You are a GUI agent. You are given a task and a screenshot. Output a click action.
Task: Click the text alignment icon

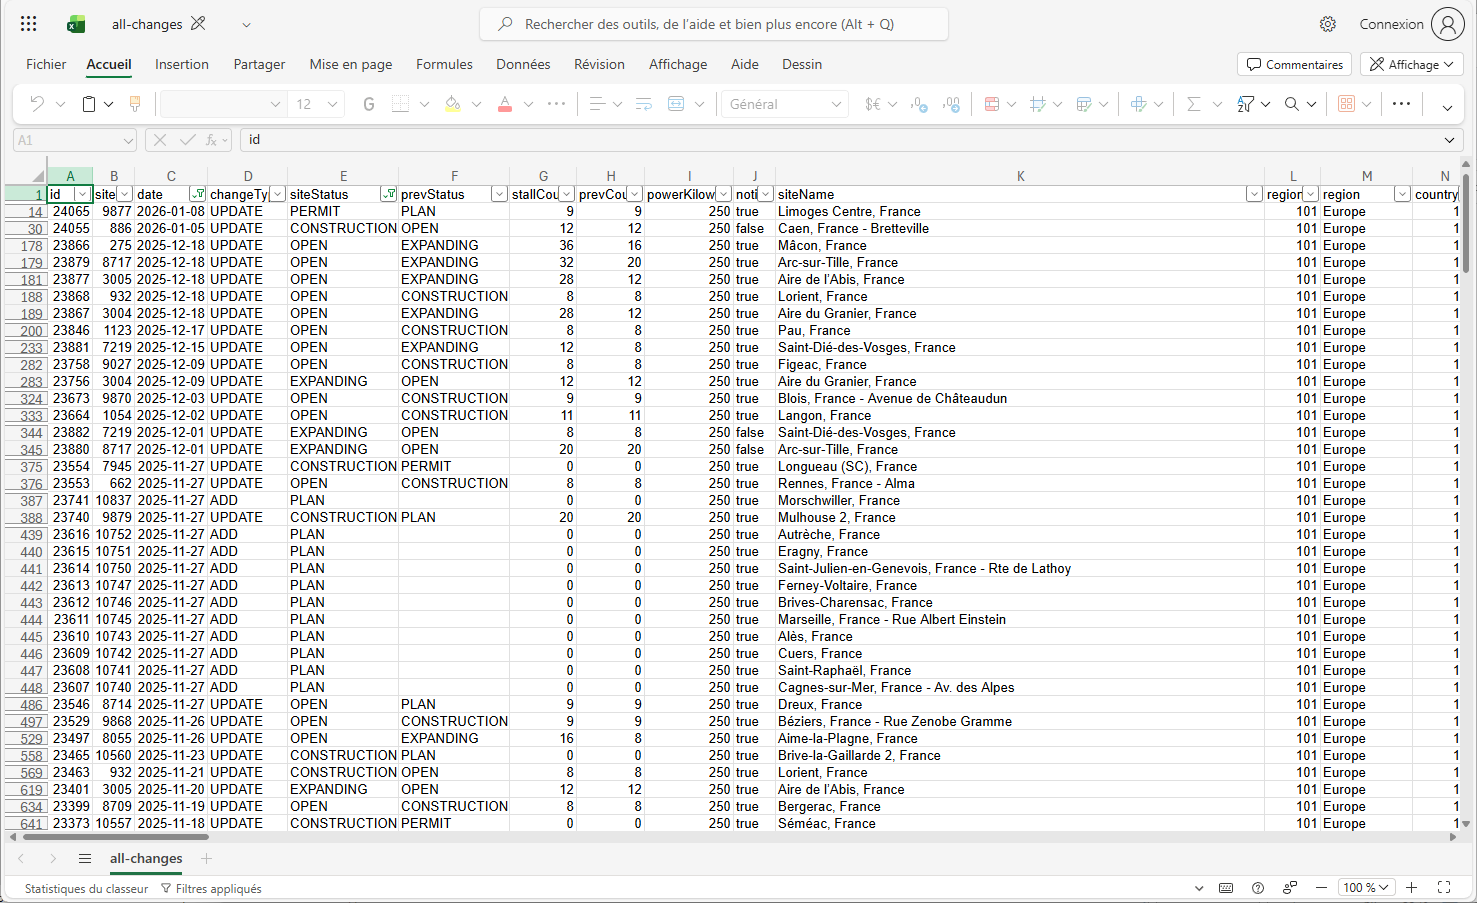click(597, 104)
